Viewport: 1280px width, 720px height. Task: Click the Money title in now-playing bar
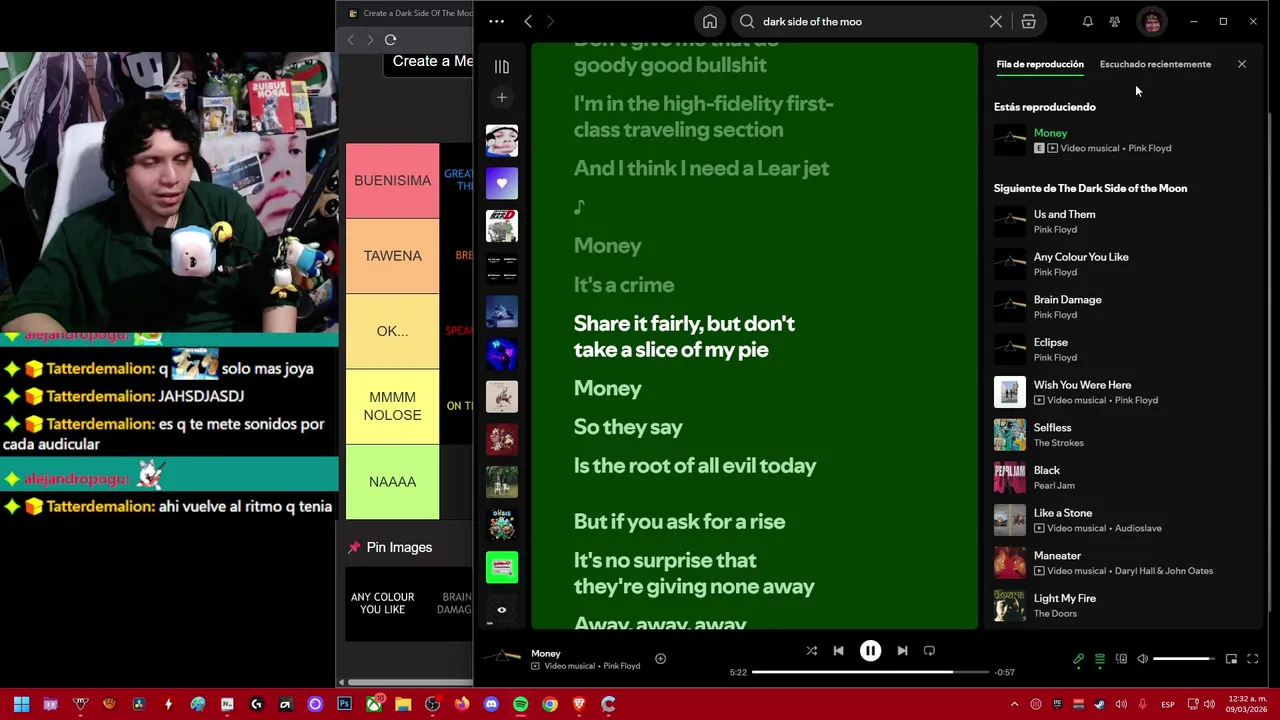click(546, 653)
